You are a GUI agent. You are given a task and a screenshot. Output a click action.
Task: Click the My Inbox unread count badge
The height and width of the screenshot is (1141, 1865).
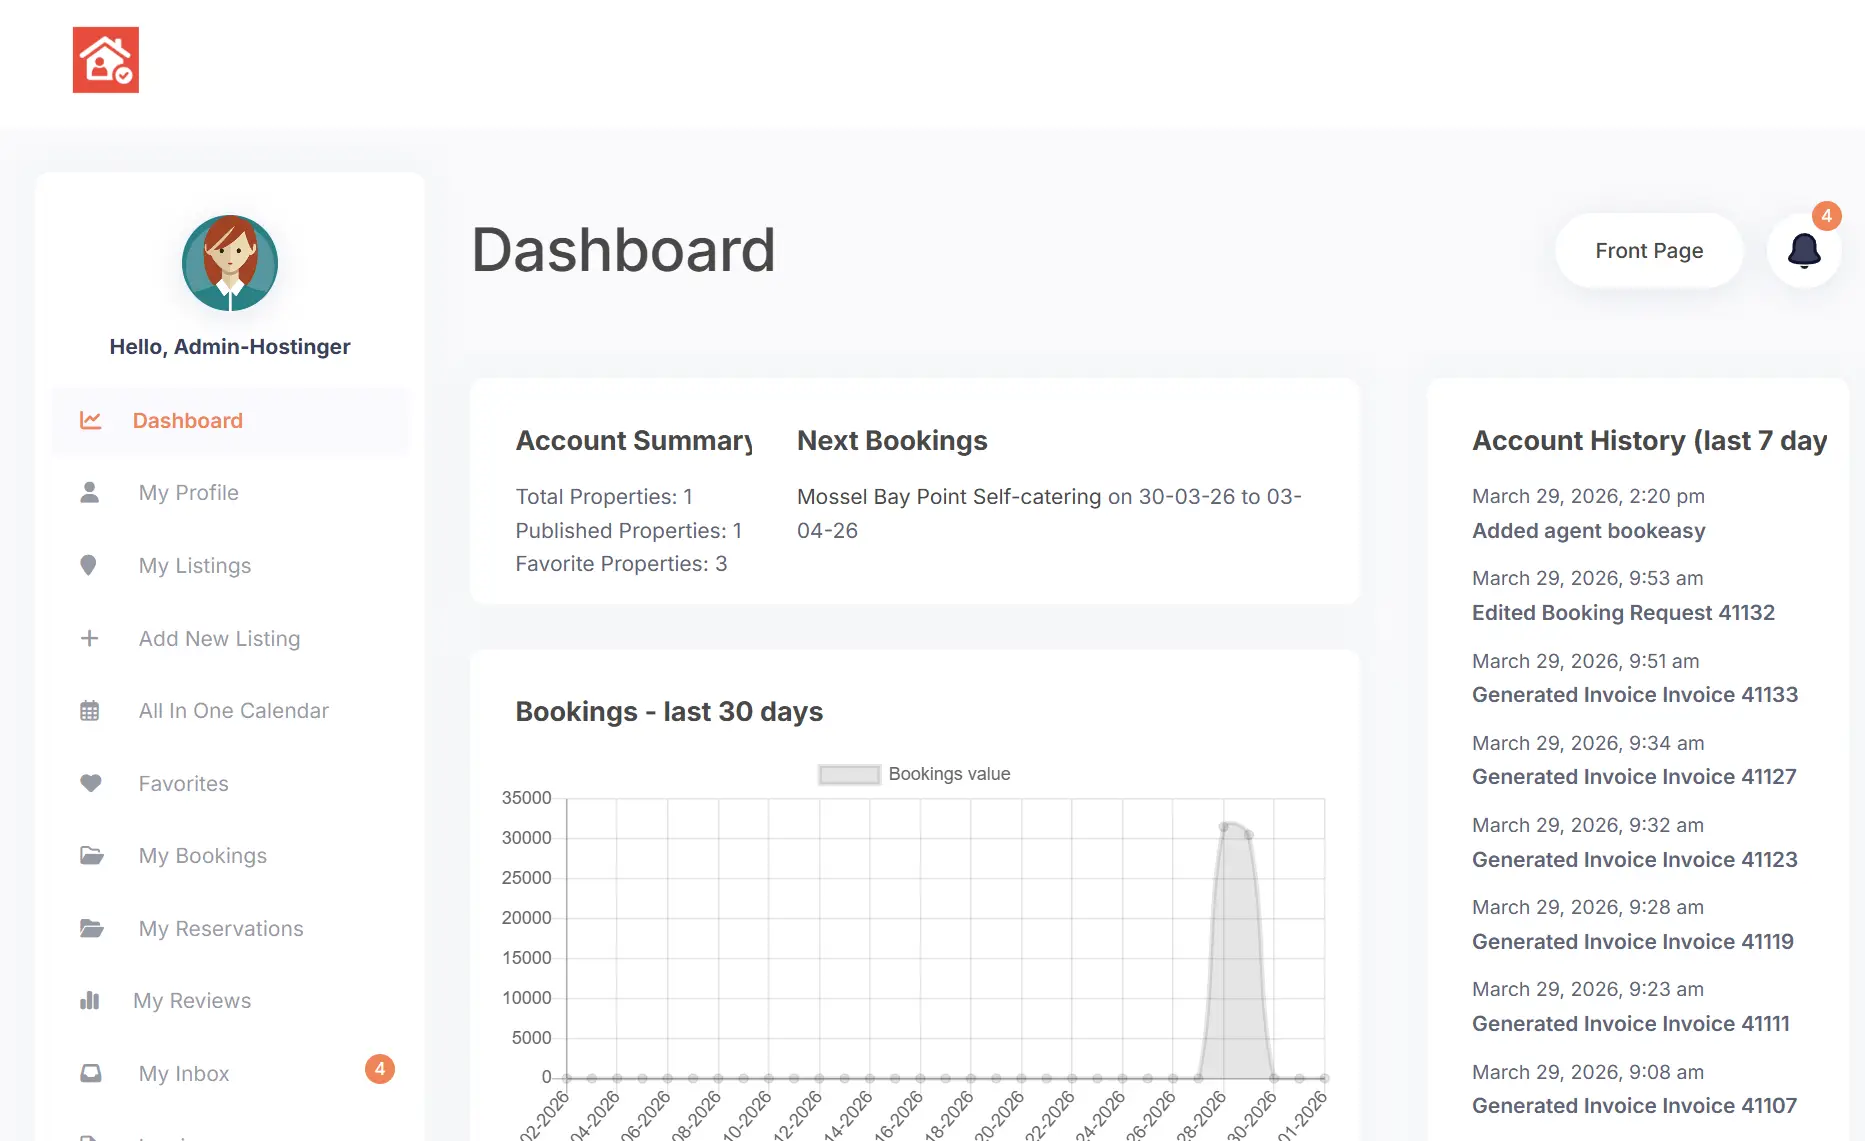click(380, 1069)
